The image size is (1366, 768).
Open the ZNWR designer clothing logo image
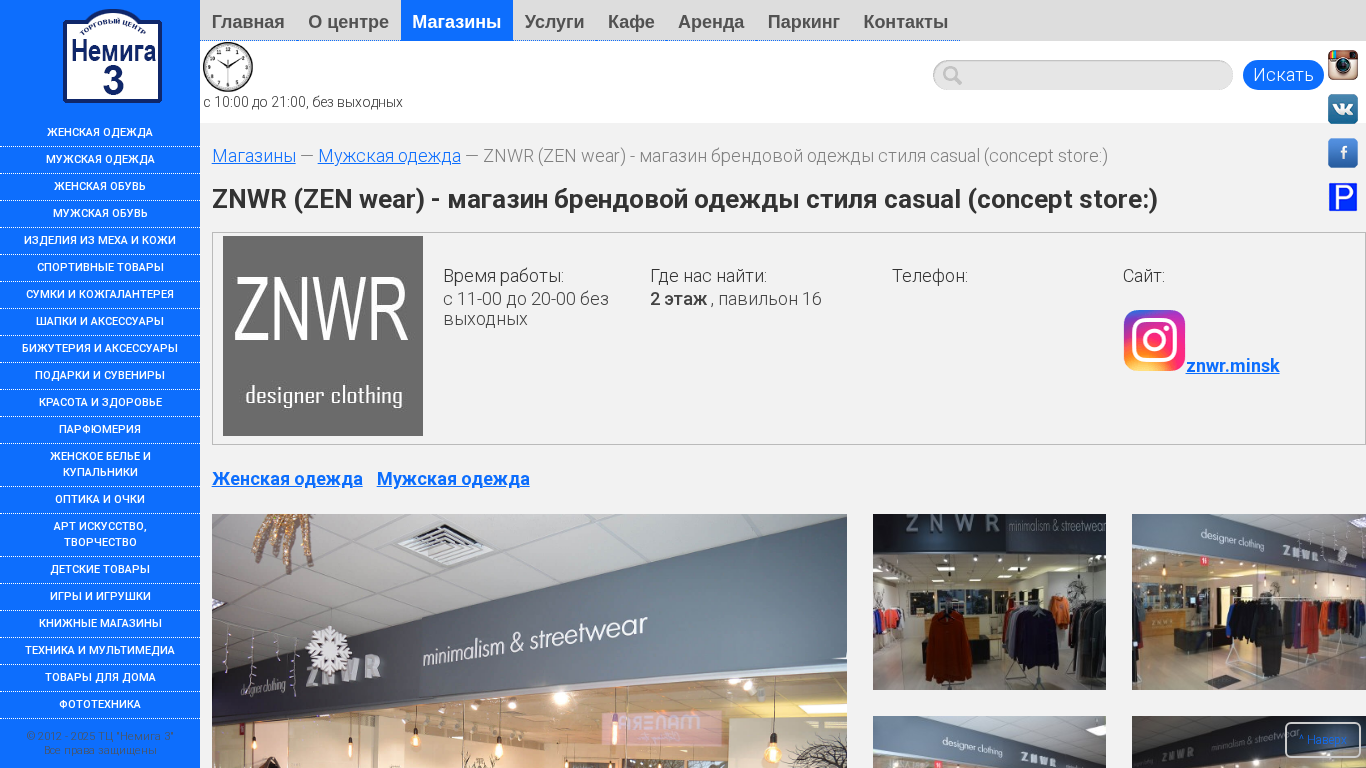(323, 336)
